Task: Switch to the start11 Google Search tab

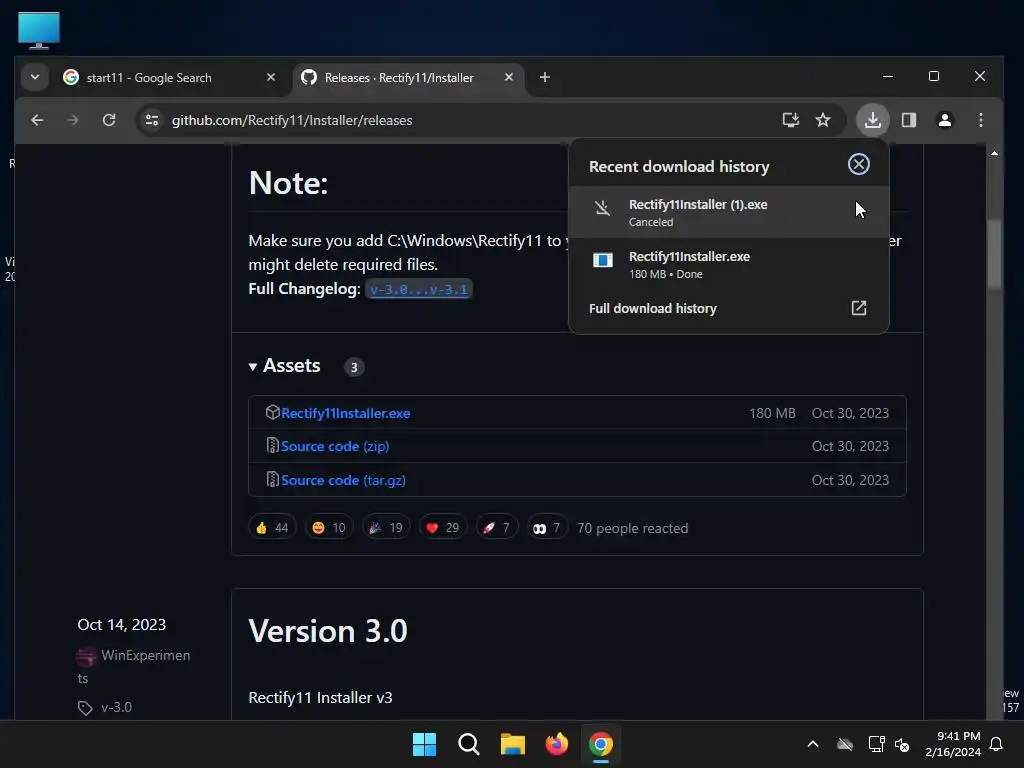Action: click(x=168, y=78)
